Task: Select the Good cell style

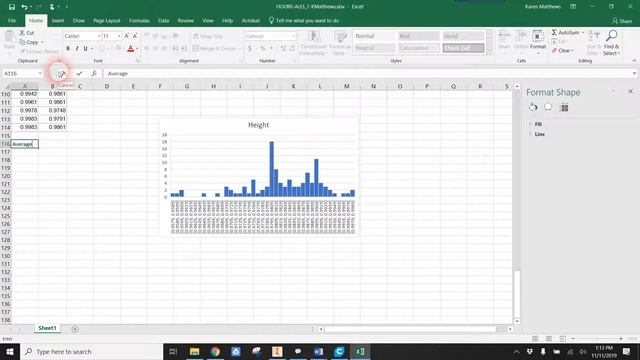Action: 463,36
